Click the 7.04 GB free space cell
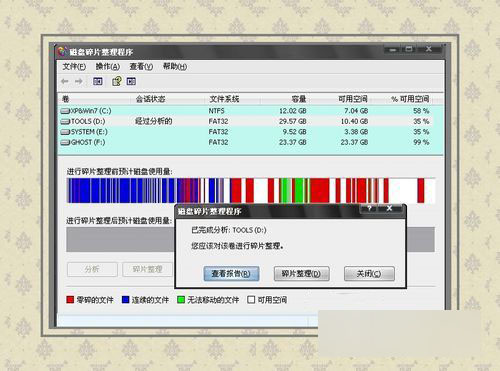 click(356, 111)
